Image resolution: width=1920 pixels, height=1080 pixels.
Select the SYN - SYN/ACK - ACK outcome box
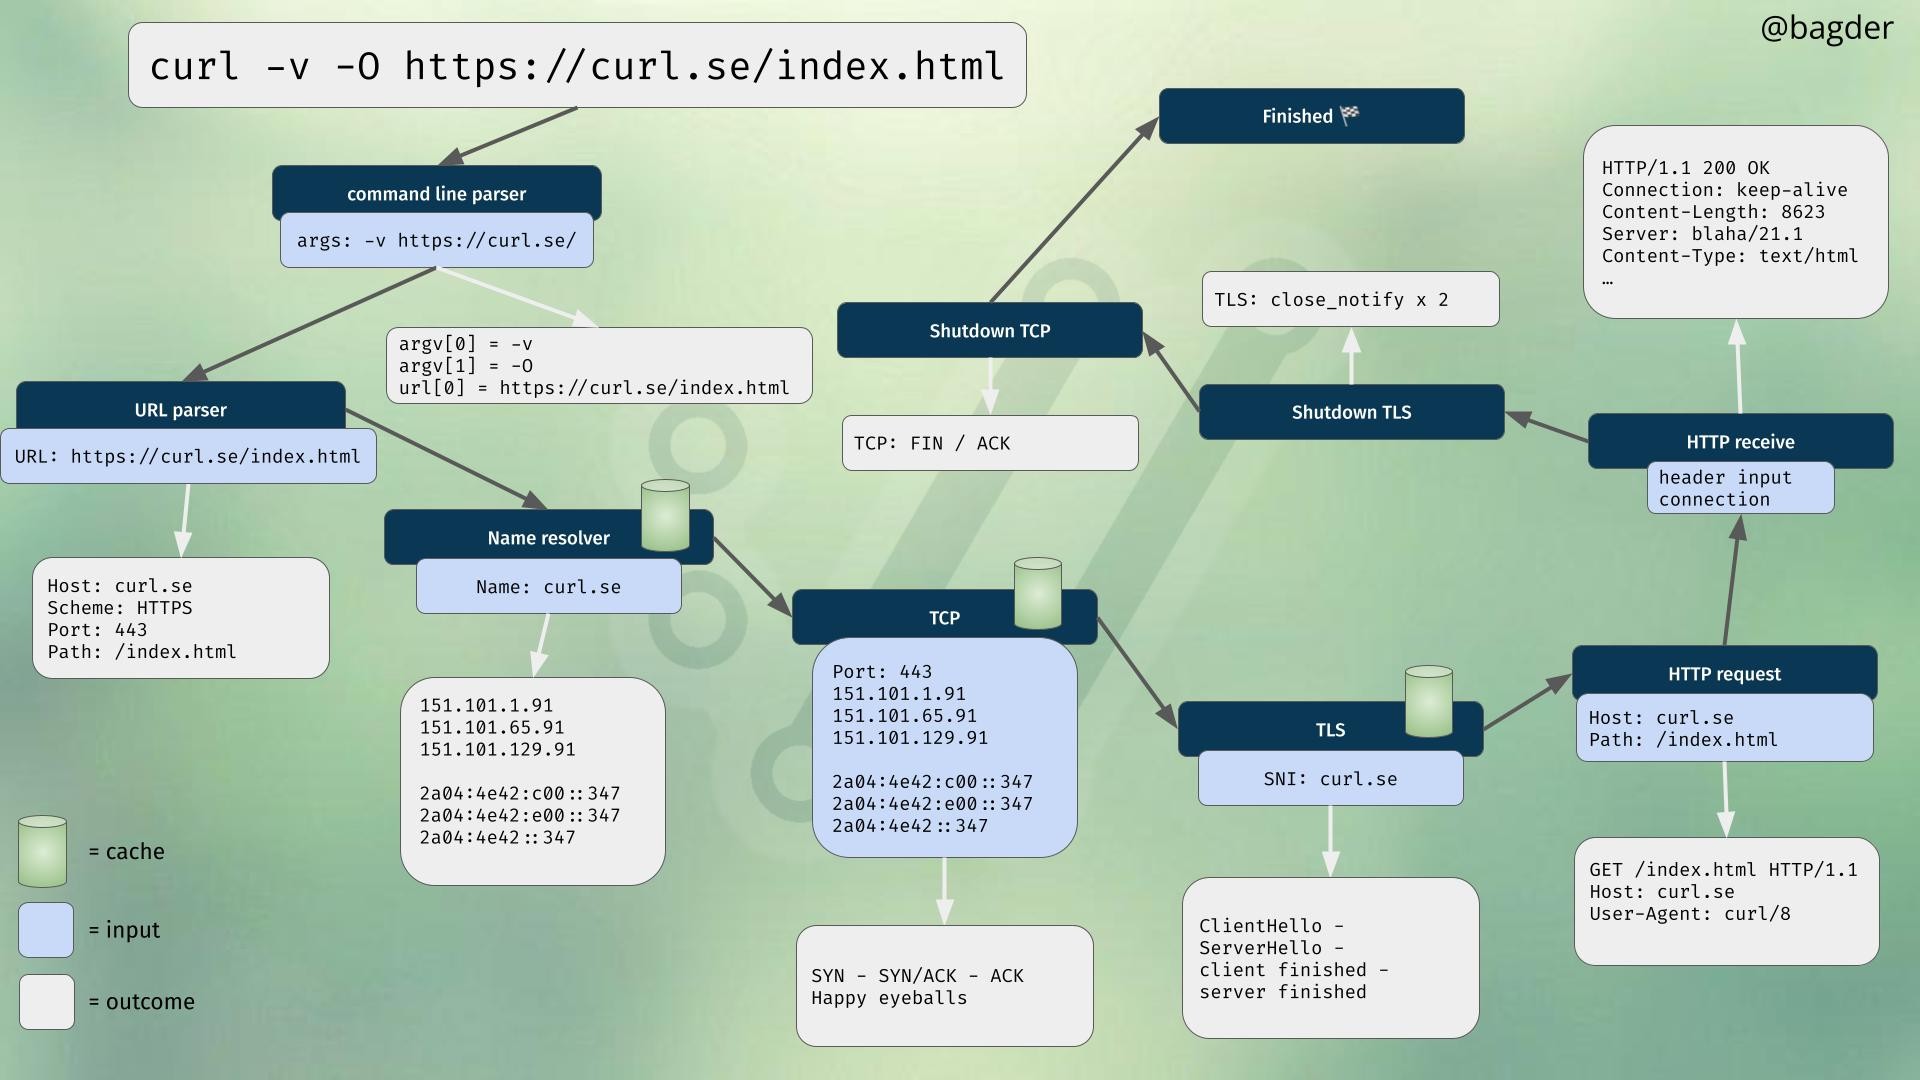(x=944, y=986)
